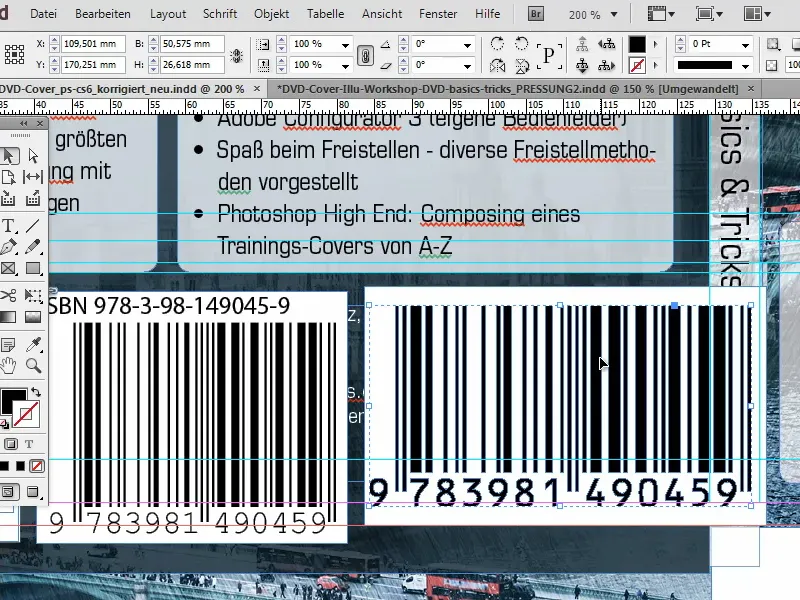
Task: Rotate the selection 90 degrees clockwise
Action: (x=496, y=42)
